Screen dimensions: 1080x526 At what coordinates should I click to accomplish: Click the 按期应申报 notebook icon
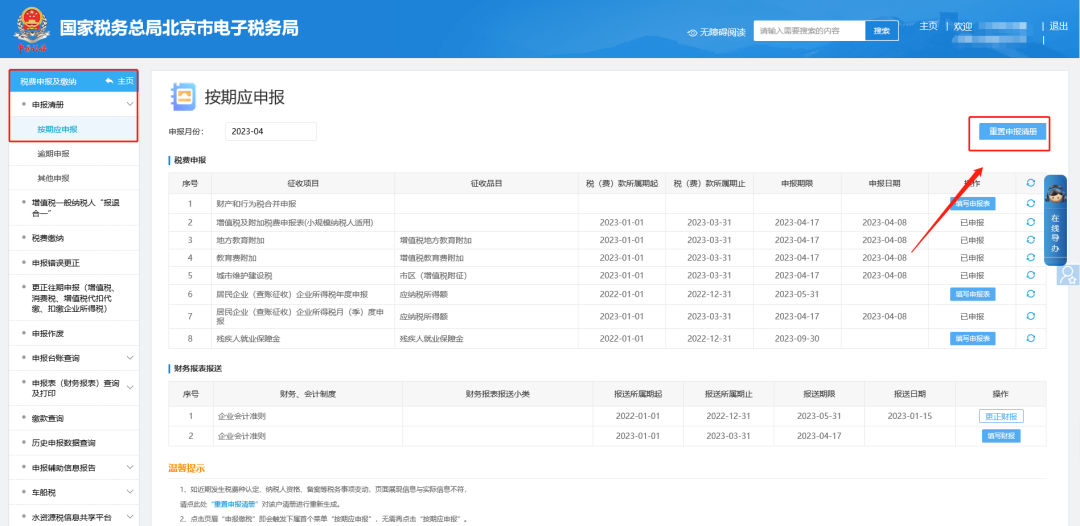click(183, 97)
